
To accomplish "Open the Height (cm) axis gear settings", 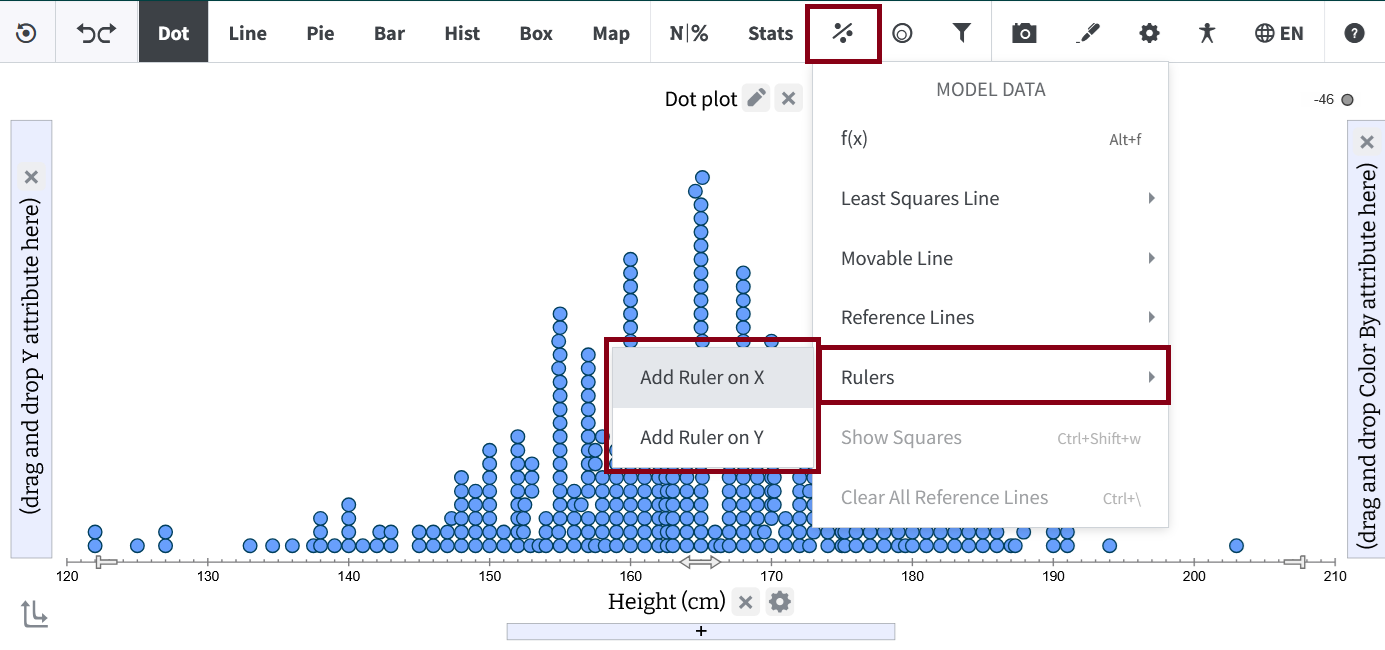I will [780, 602].
